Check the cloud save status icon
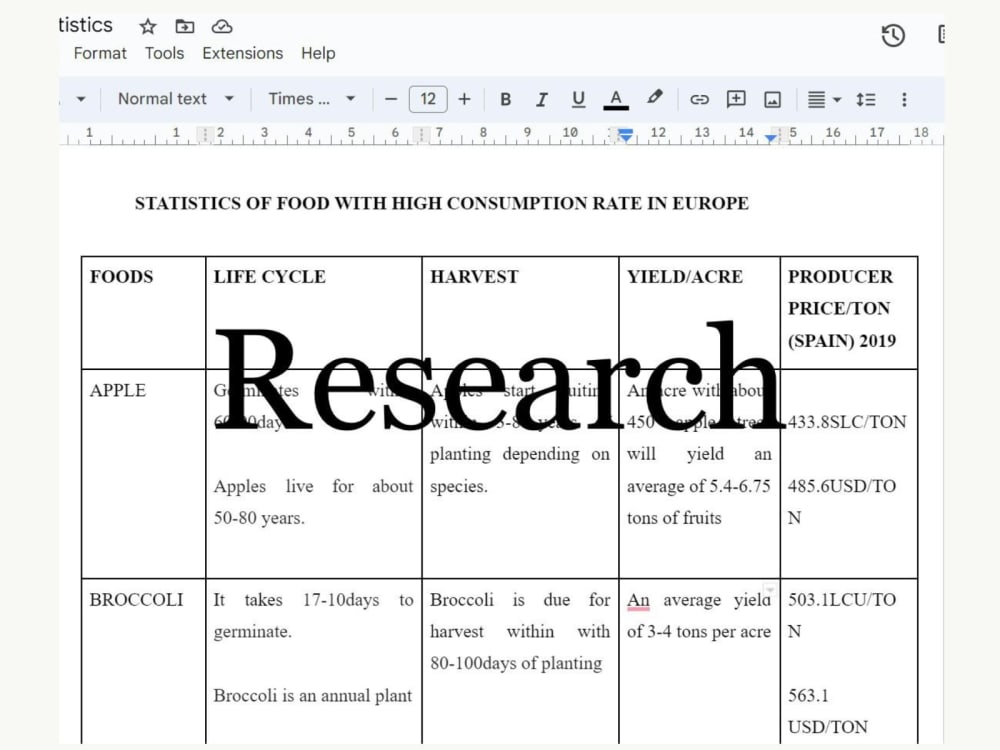1000x750 pixels. tap(222, 26)
